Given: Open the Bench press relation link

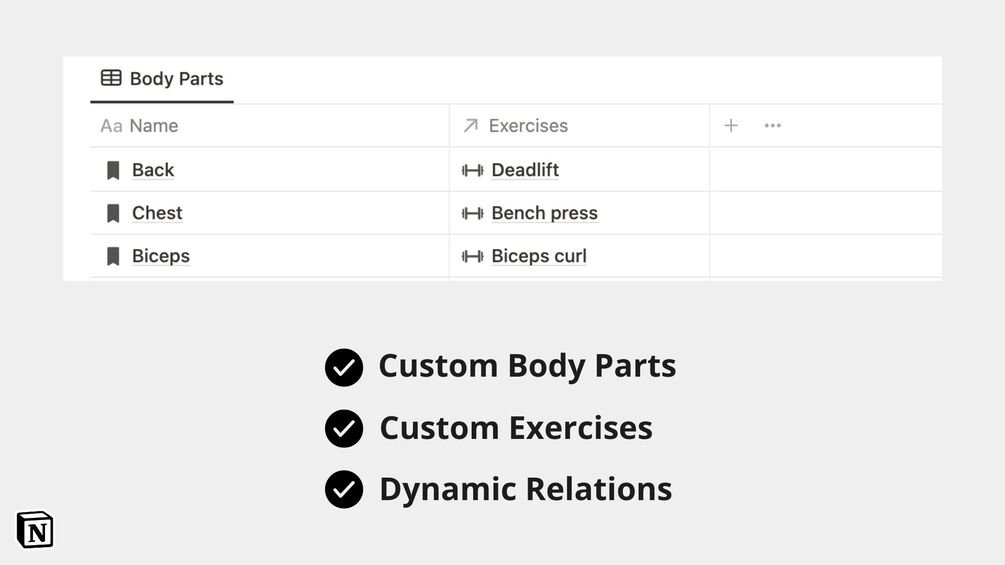Looking at the screenshot, I should (x=544, y=213).
